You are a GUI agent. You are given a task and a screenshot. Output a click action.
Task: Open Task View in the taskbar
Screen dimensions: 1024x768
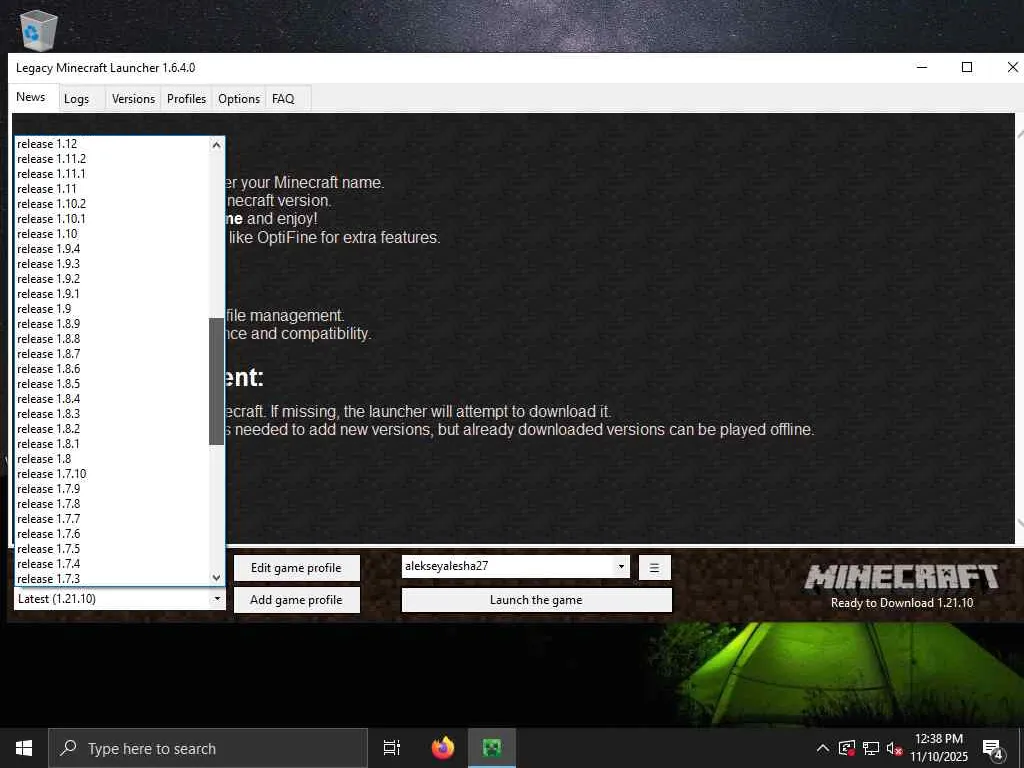pyautogui.click(x=392, y=748)
